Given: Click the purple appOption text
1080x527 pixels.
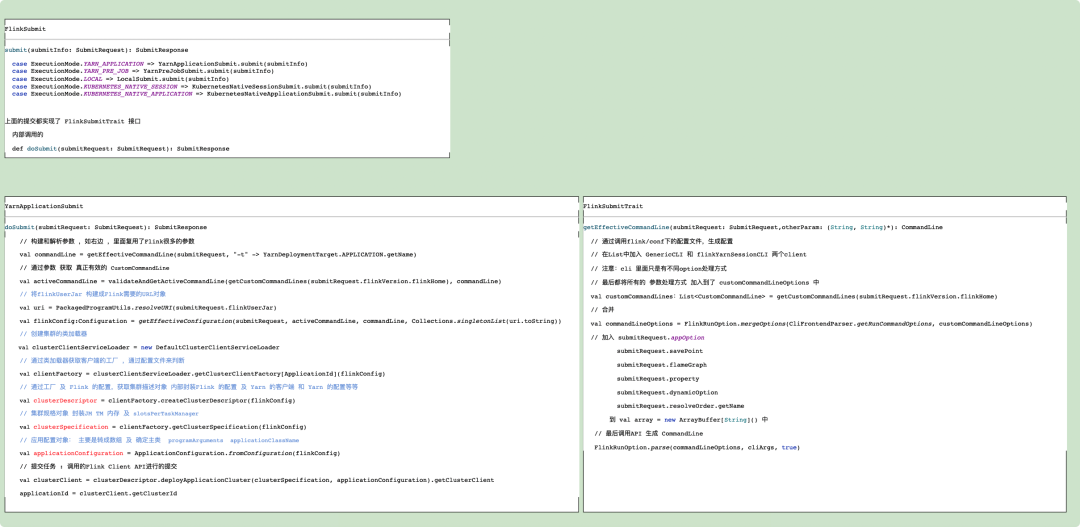Looking at the screenshot, I should click(687, 338).
